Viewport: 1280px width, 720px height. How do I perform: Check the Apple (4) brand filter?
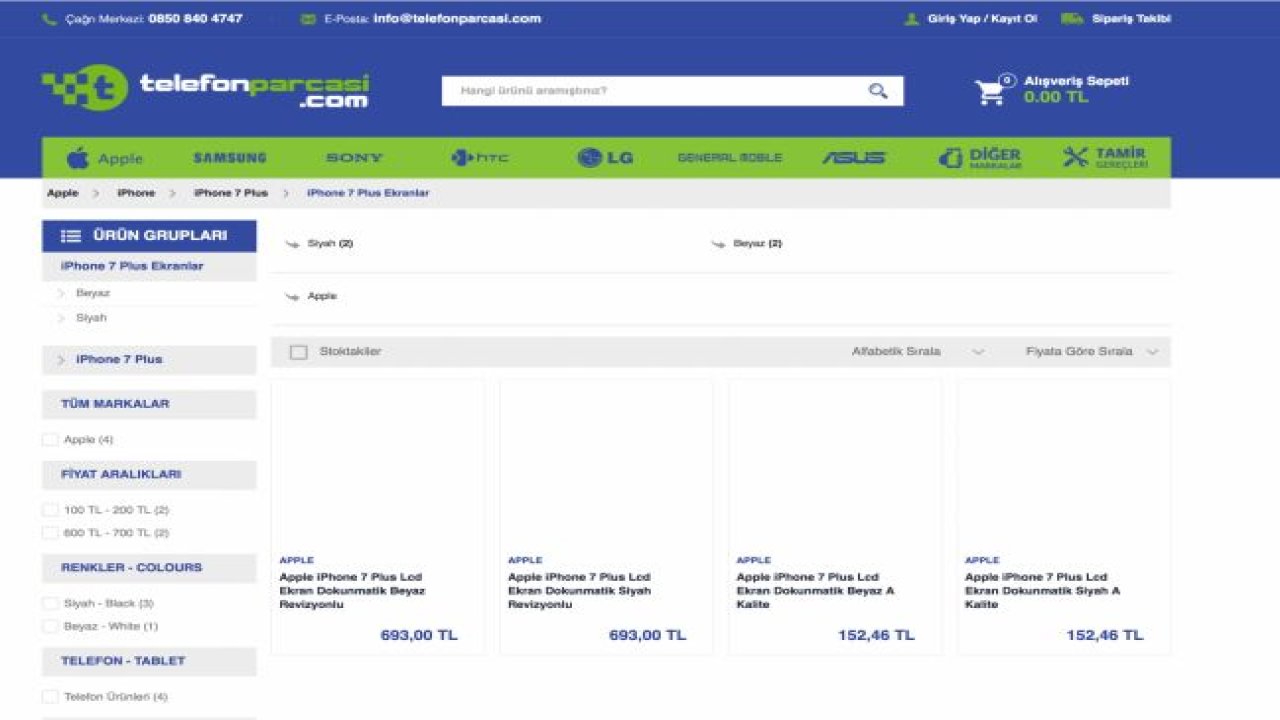pyautogui.click(x=50, y=440)
